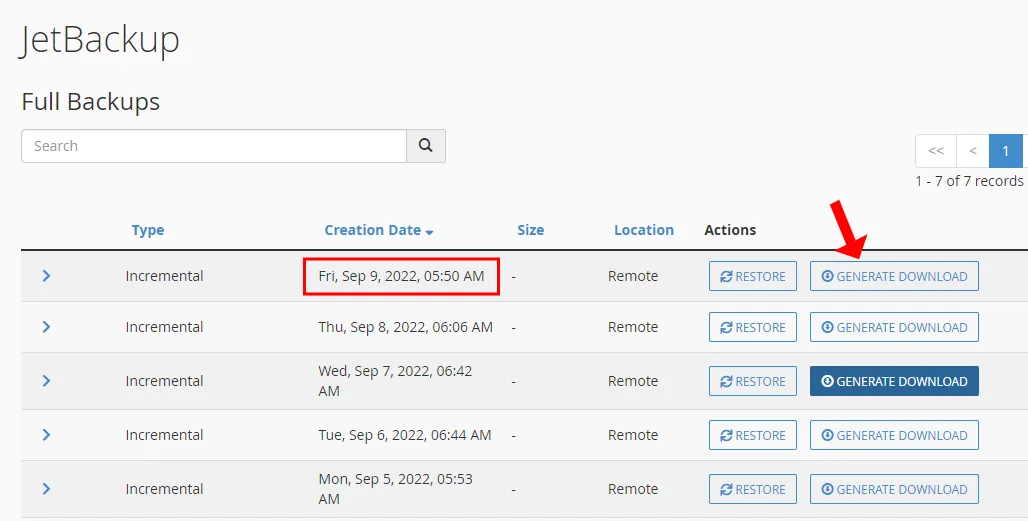Generate download for Thu, Sep 8 backup
Image resolution: width=1028 pixels, height=521 pixels.
(894, 327)
